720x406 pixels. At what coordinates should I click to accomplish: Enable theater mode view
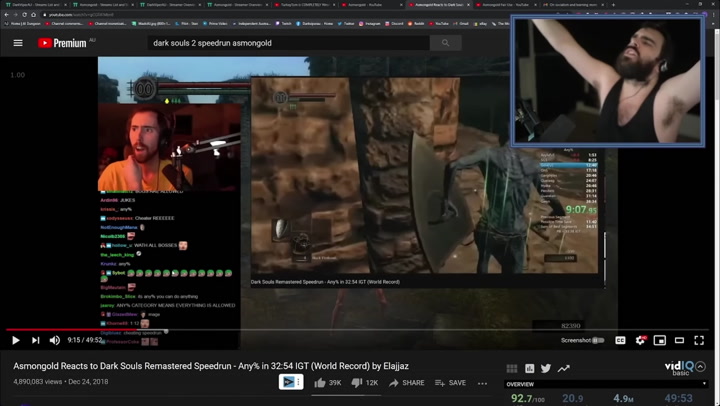point(679,340)
